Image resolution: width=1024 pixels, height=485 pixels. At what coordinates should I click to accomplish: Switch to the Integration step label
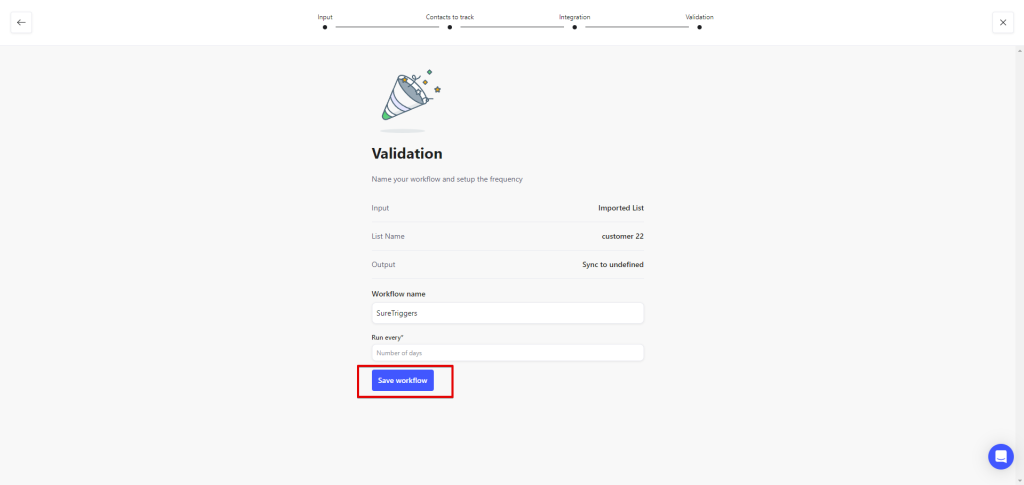tap(574, 17)
